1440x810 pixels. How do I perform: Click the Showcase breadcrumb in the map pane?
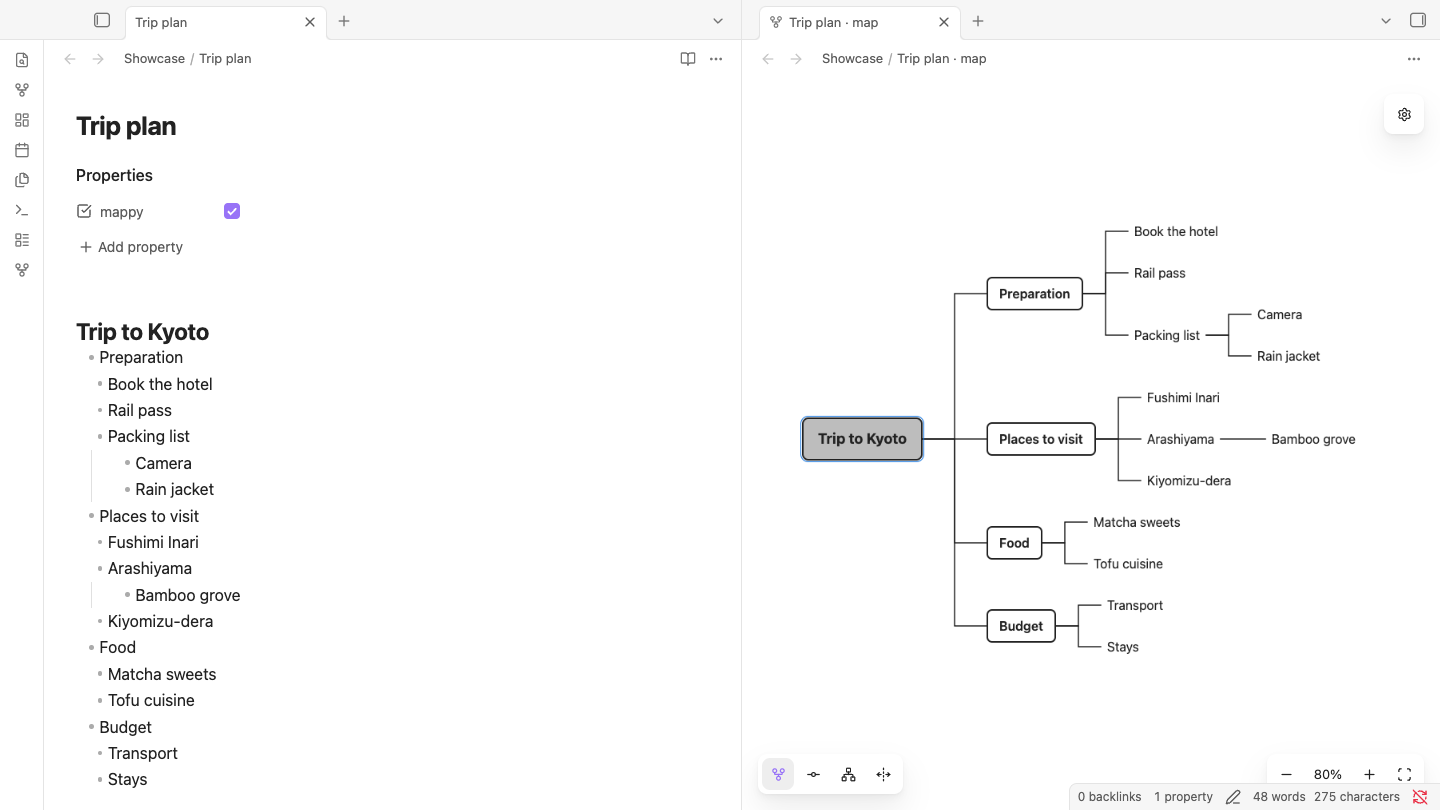coord(852,59)
